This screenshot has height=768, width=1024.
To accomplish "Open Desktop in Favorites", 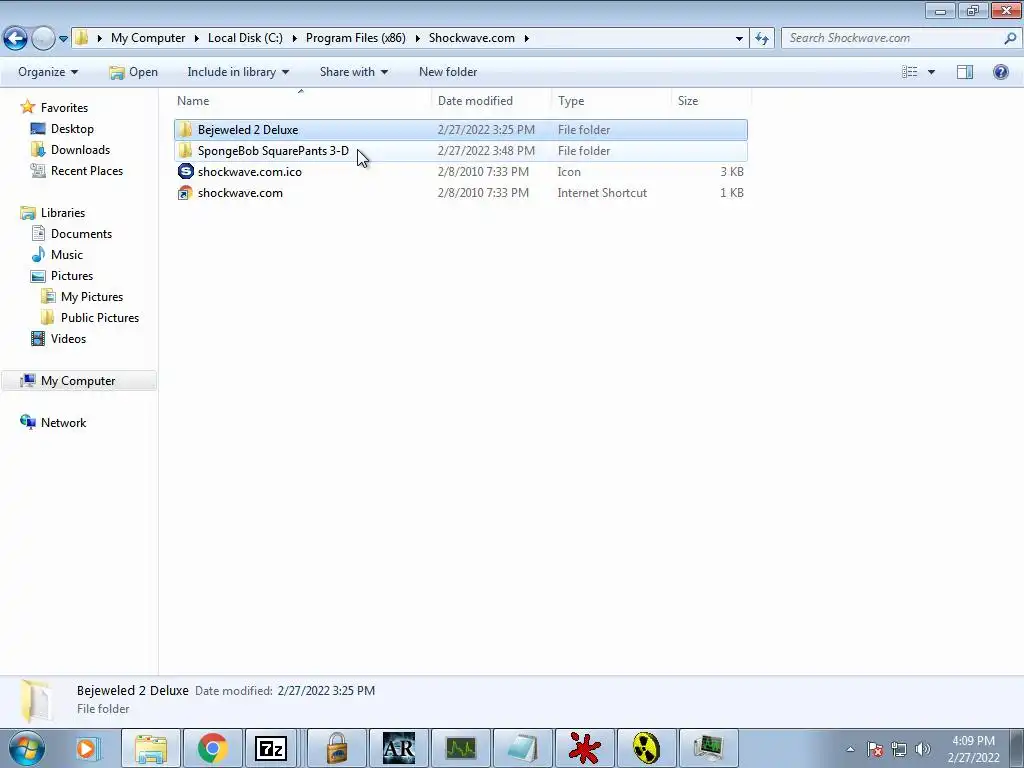I will (x=72, y=129).
